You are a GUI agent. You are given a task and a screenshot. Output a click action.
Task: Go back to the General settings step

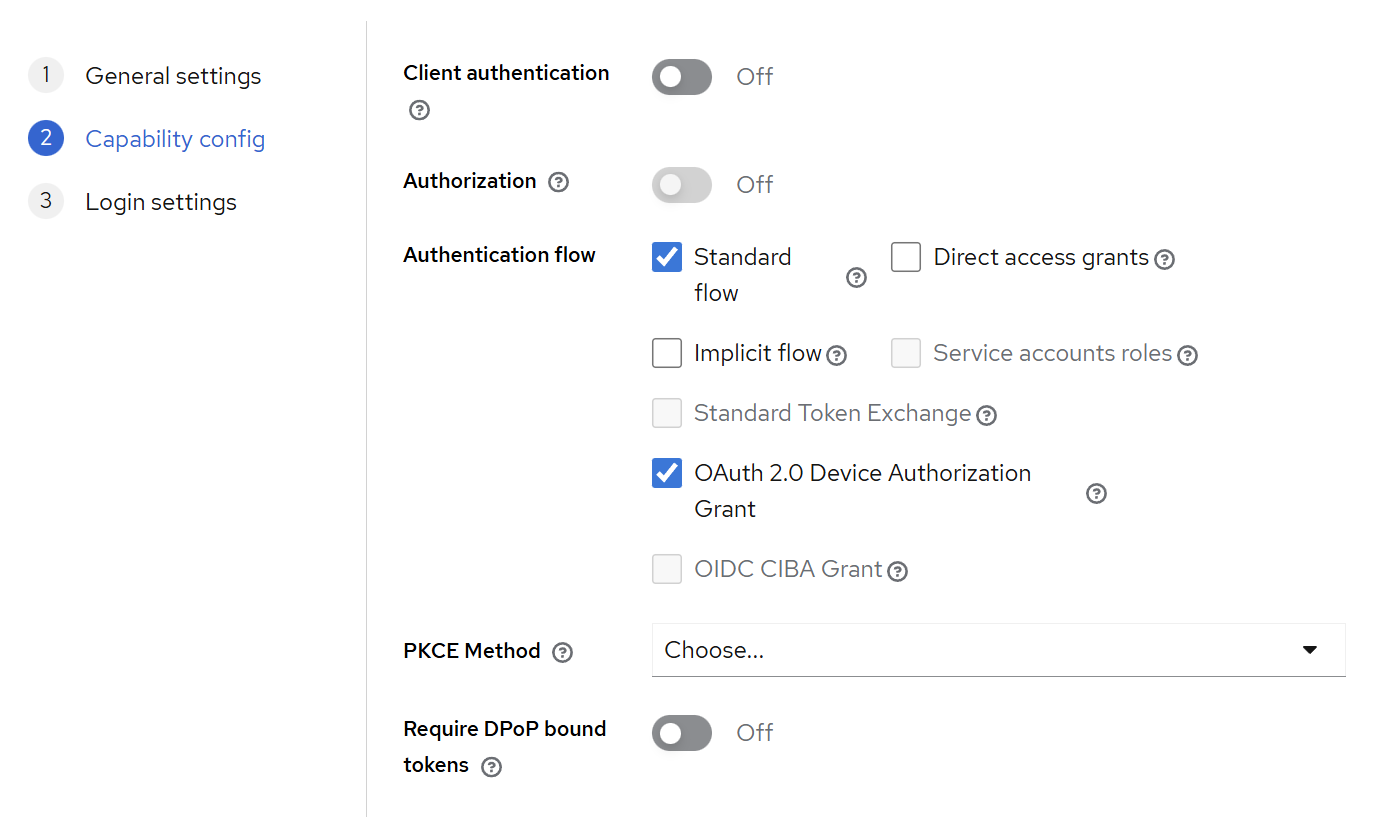tap(173, 75)
